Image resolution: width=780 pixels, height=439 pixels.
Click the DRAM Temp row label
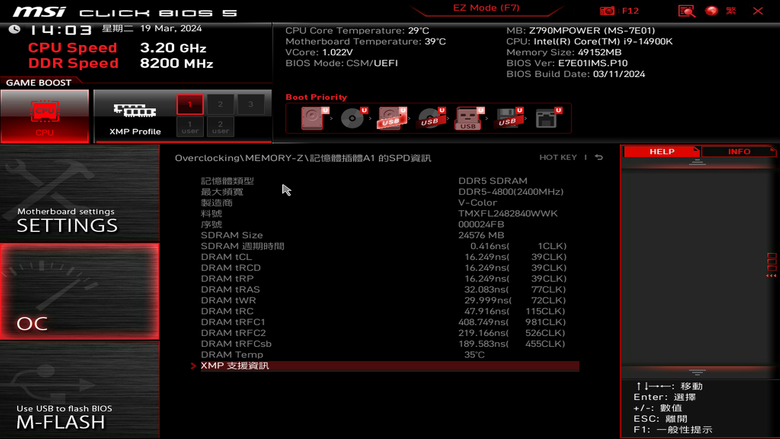[x=232, y=355]
